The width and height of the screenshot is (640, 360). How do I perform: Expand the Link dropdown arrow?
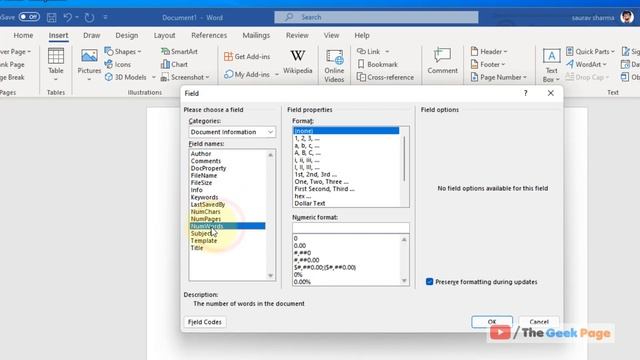[x=387, y=51]
